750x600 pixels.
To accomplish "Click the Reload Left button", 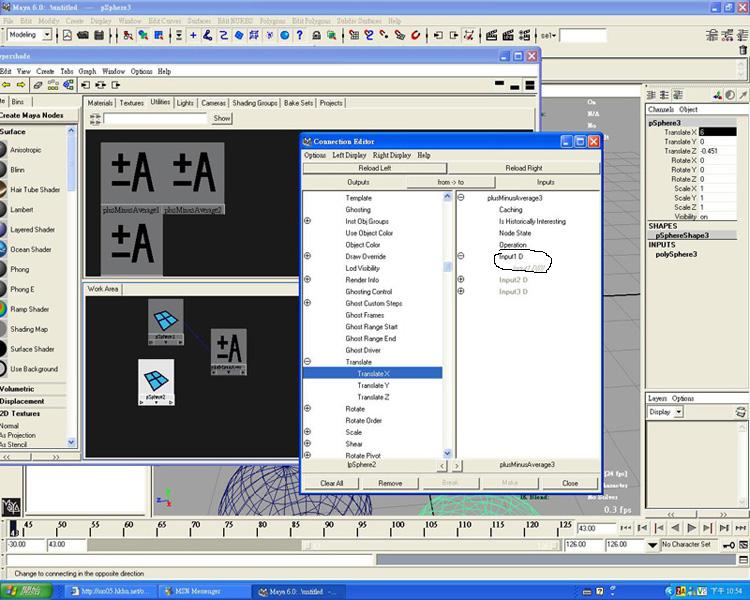I will (375, 168).
